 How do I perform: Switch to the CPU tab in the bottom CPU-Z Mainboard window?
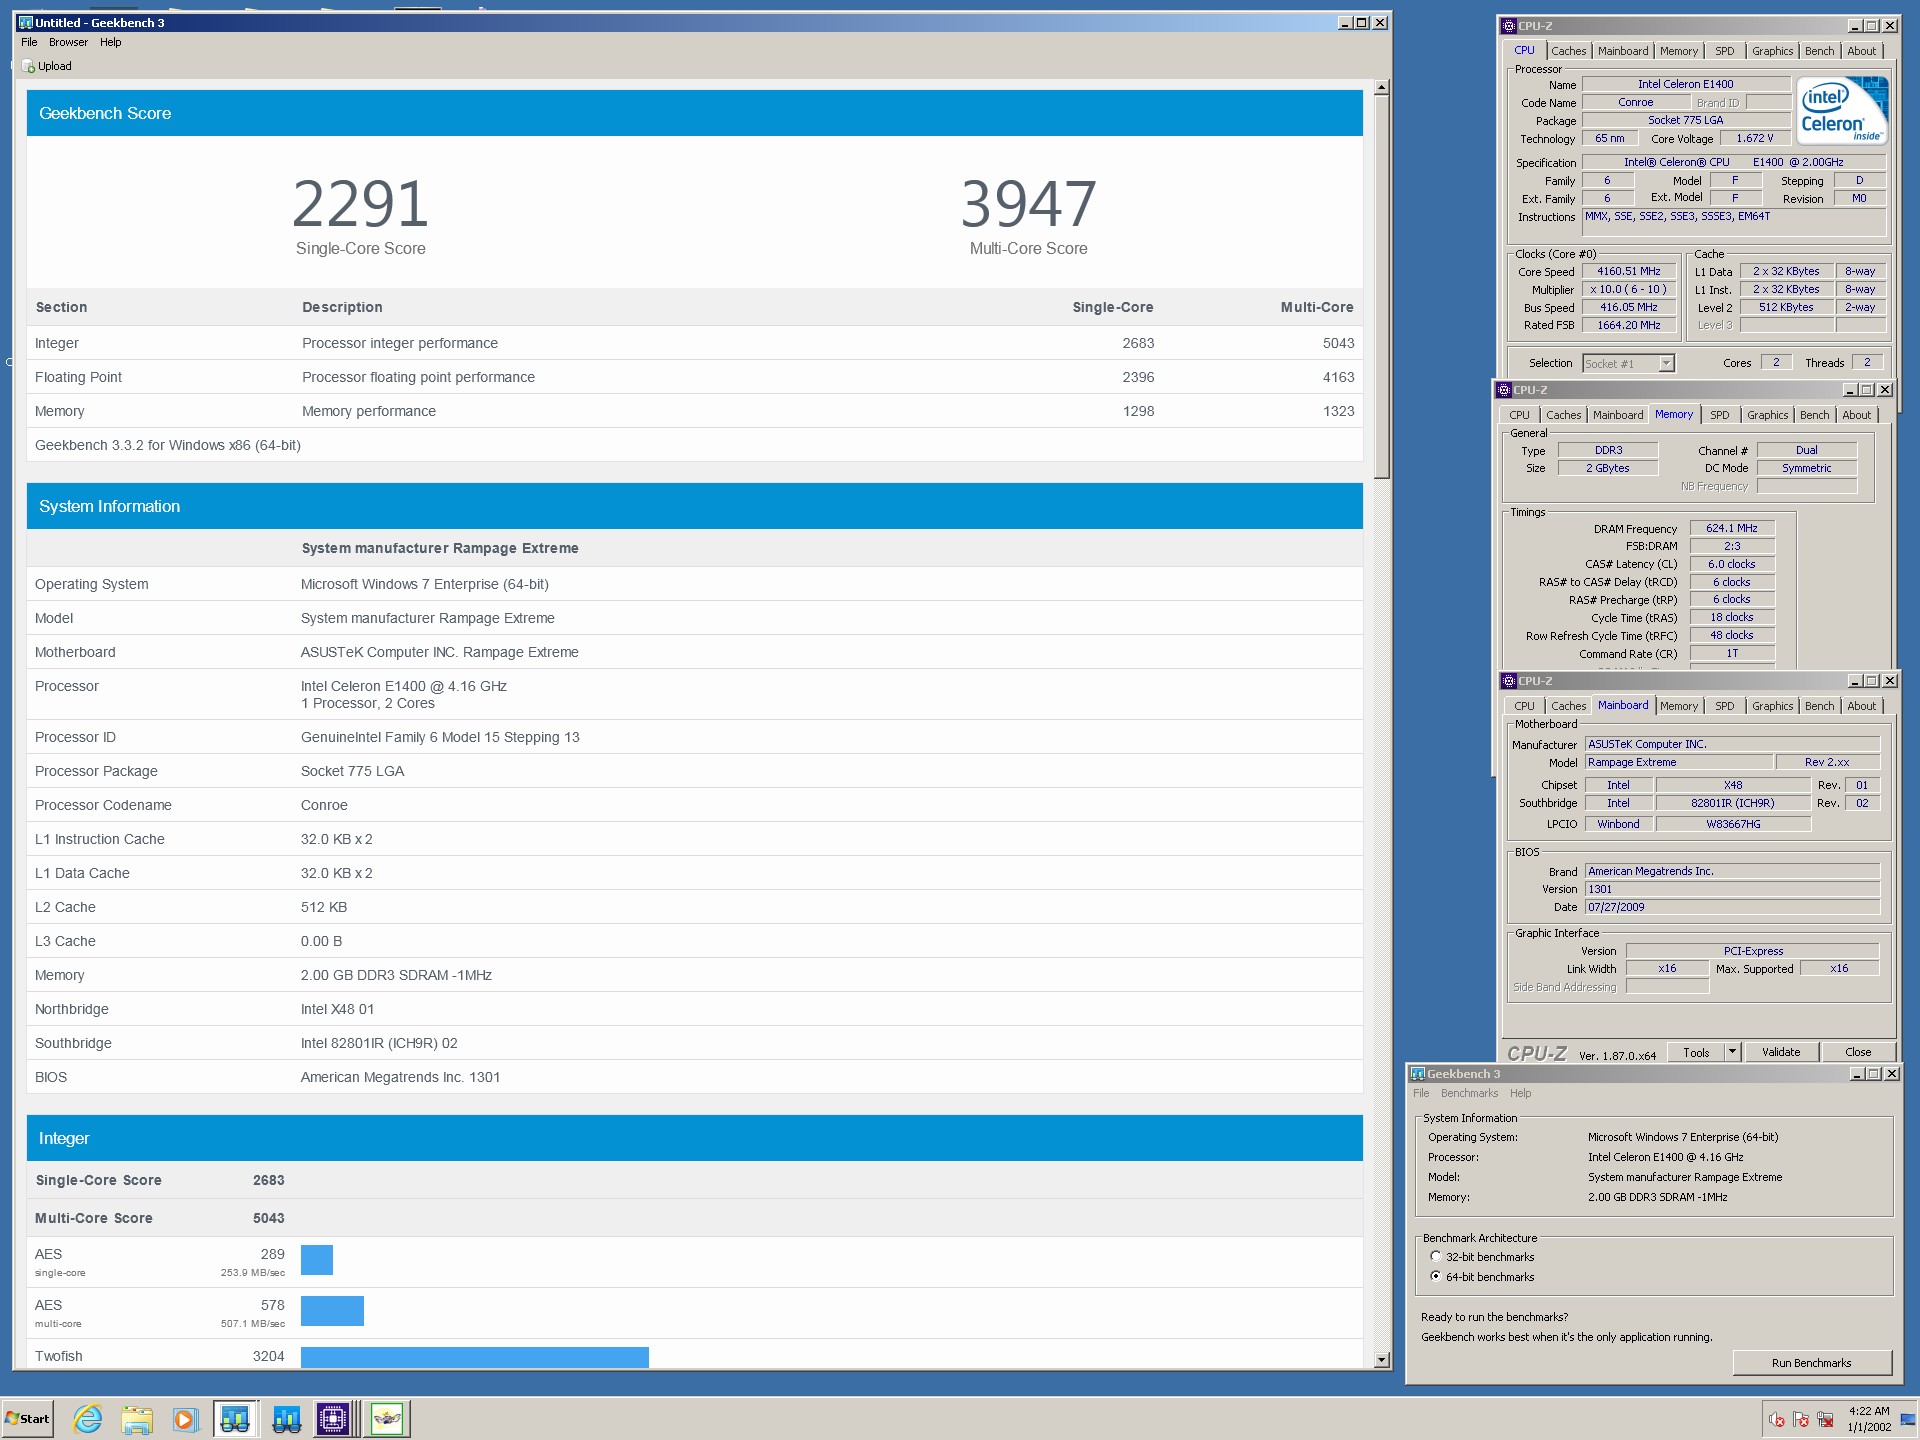(1524, 706)
